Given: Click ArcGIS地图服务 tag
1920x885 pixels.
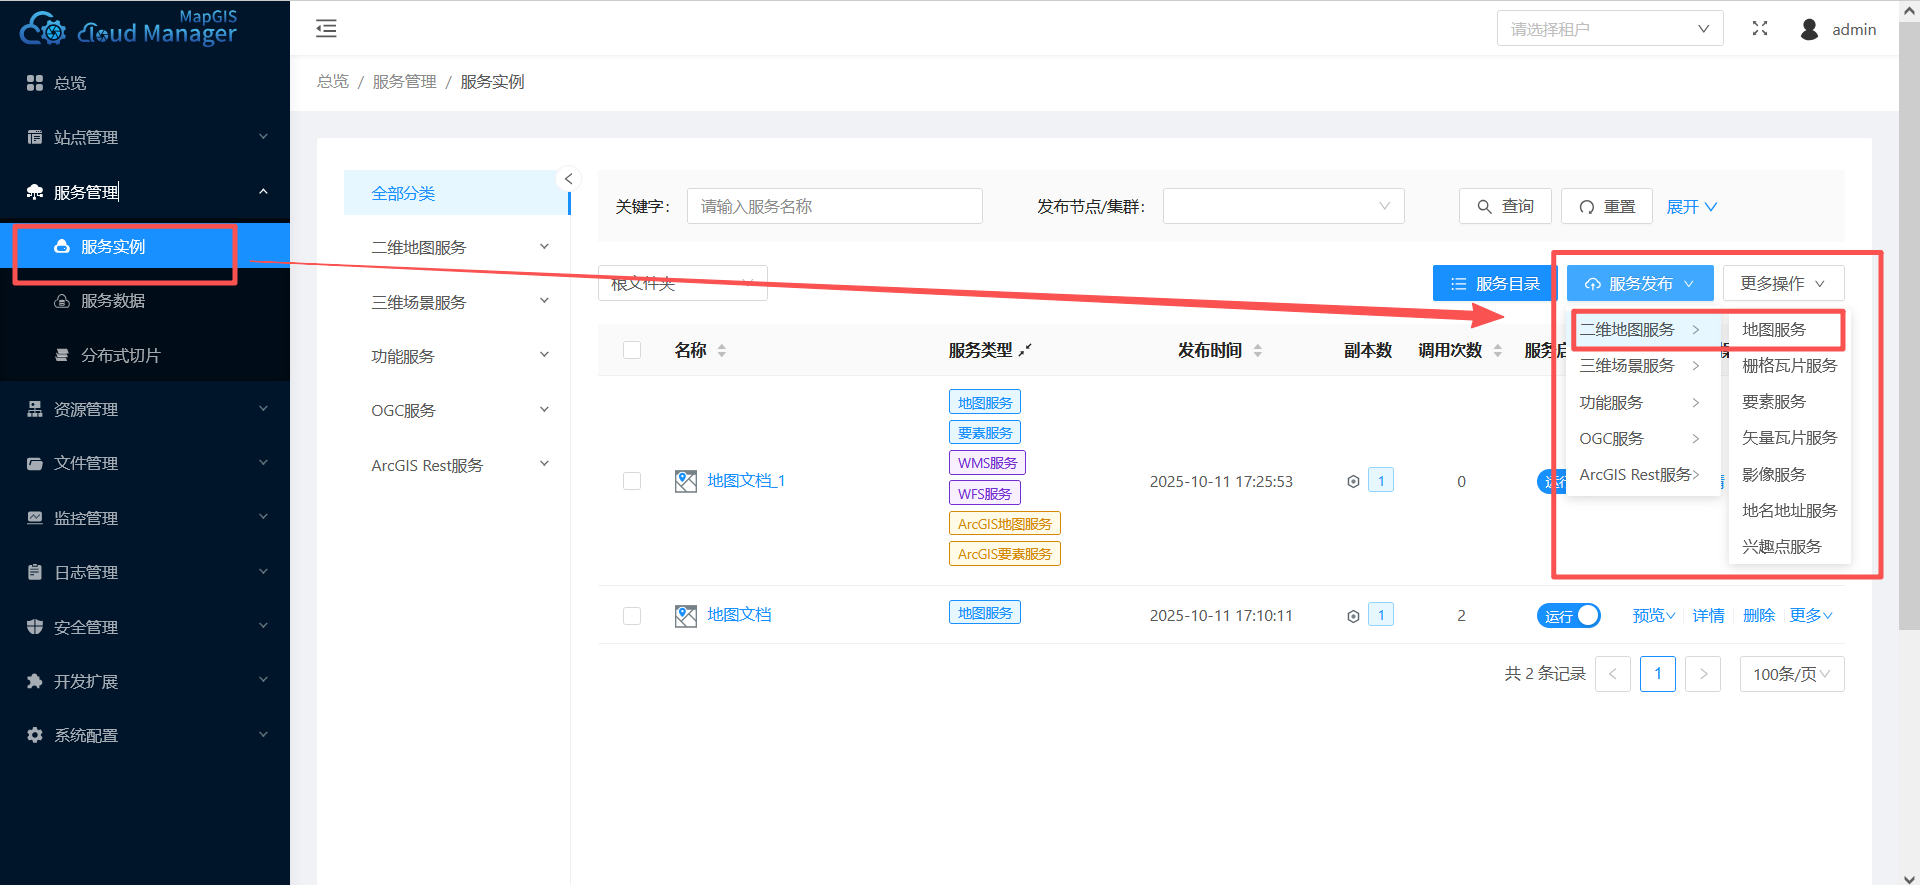Looking at the screenshot, I should (1005, 523).
